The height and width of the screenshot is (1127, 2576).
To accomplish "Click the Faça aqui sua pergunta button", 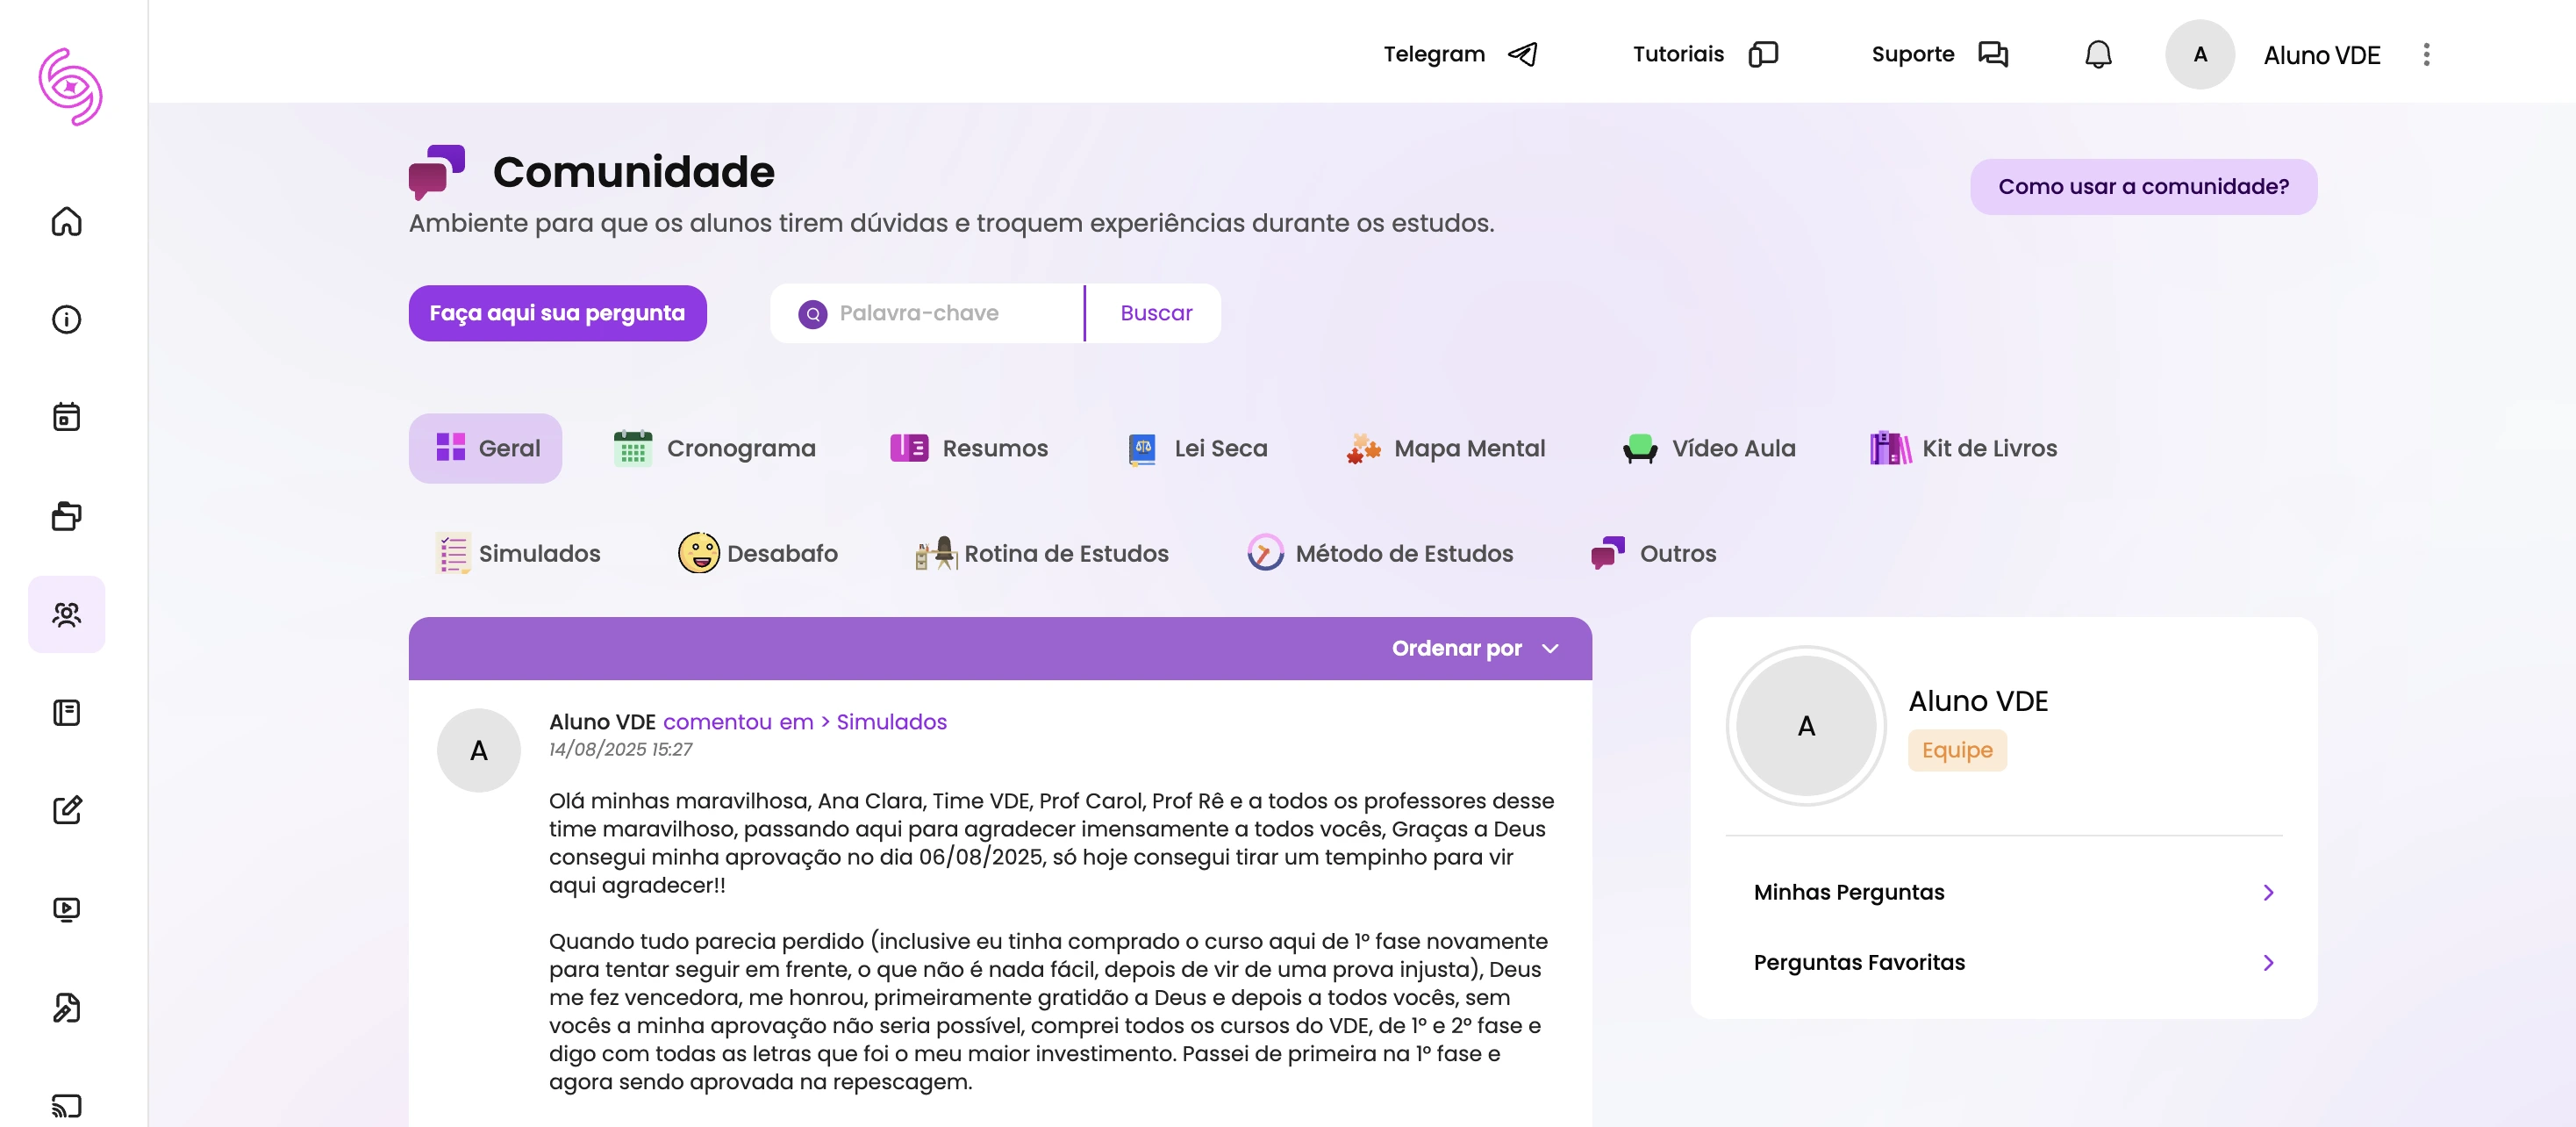I will coord(557,313).
